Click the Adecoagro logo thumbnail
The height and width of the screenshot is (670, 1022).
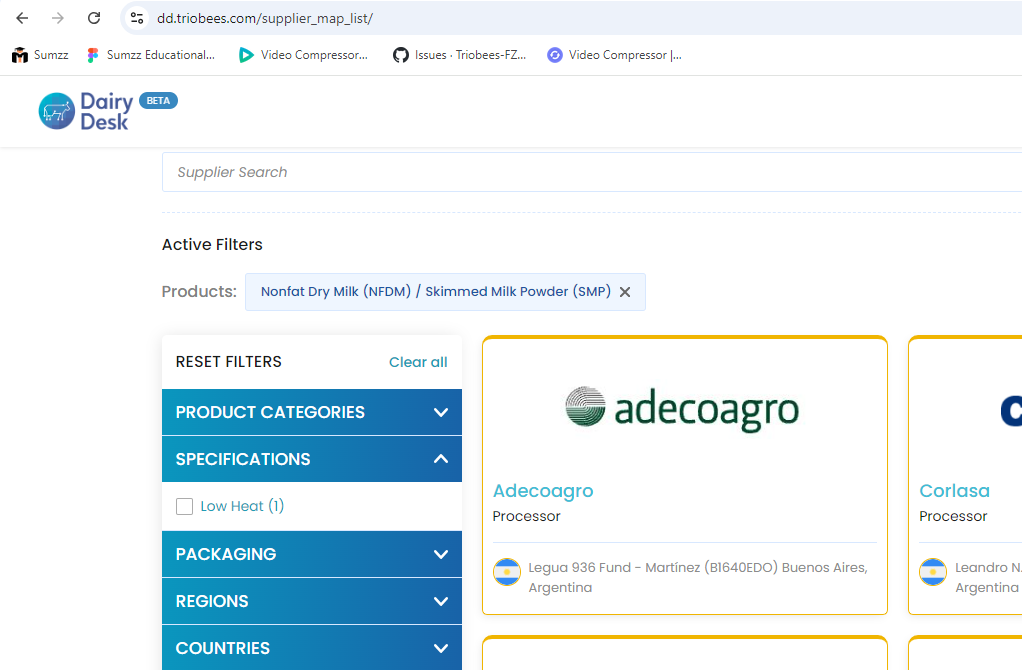tap(683, 408)
